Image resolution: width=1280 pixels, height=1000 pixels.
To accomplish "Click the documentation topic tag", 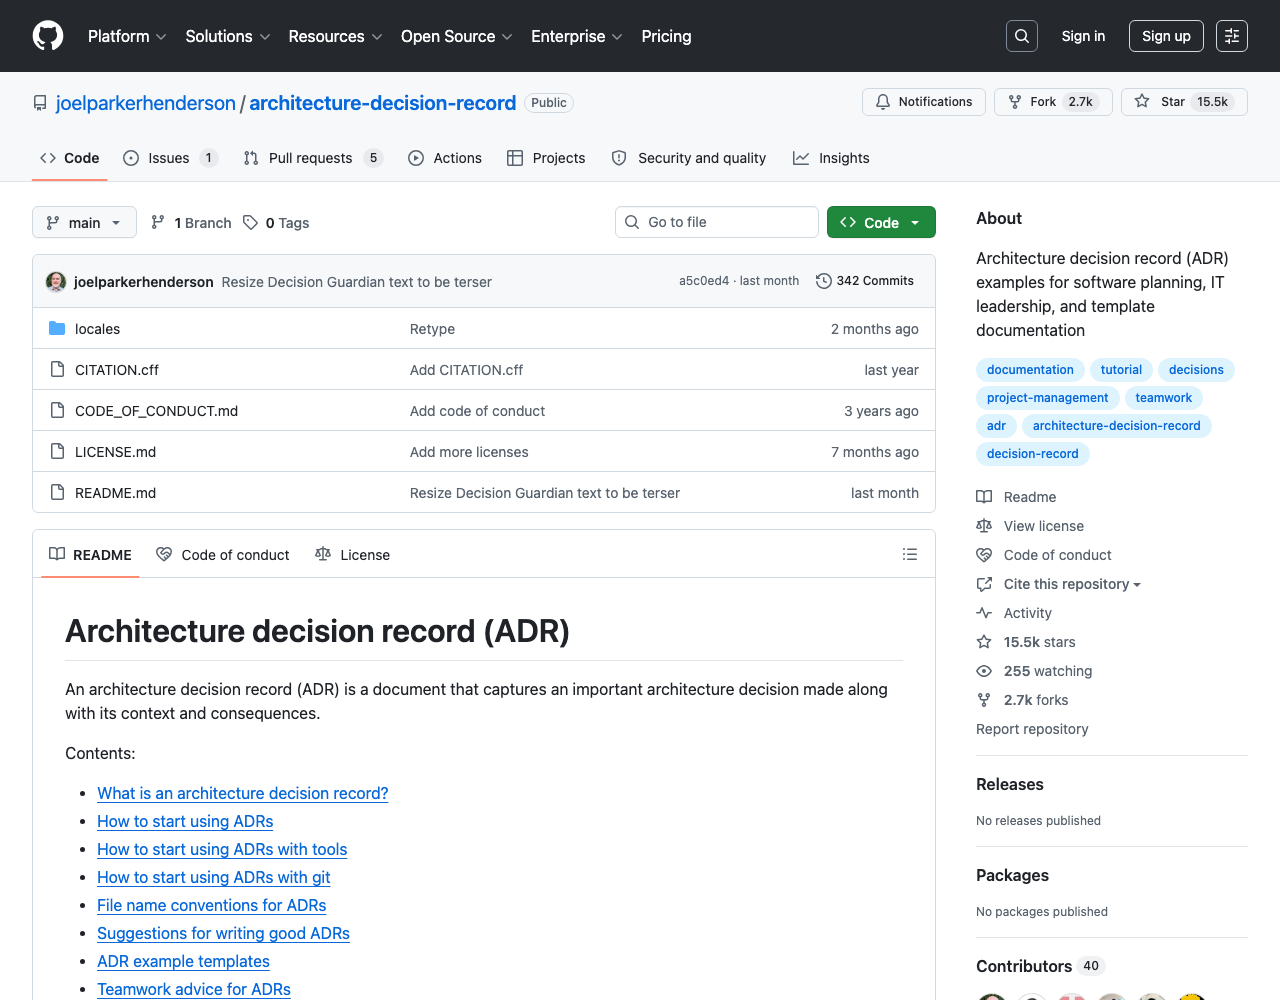I will [1030, 370].
